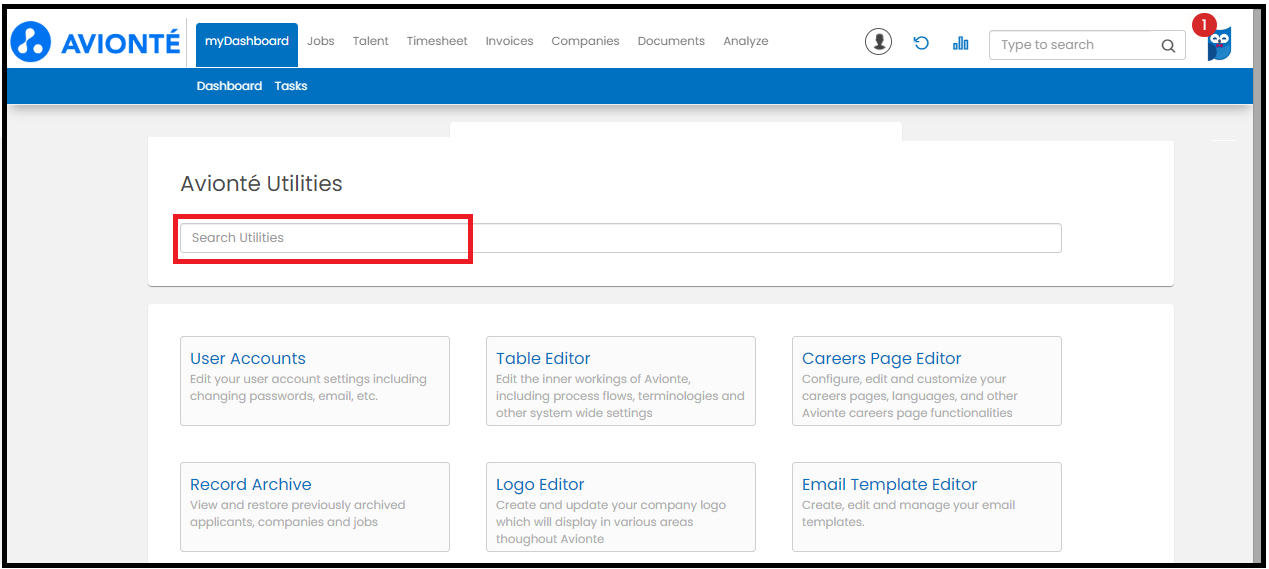Click the Avionté Utilities heading
This screenshot has height=569, width=1269.
(x=261, y=184)
